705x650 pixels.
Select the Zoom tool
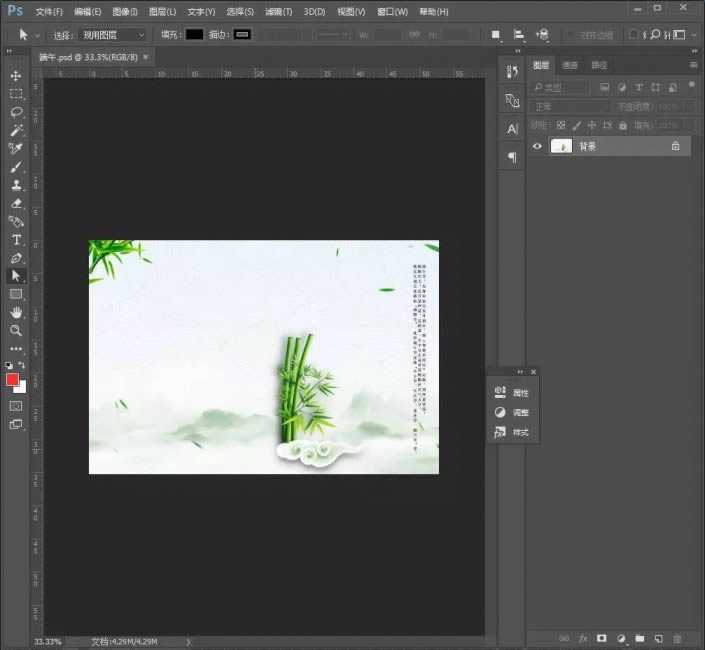point(16,330)
